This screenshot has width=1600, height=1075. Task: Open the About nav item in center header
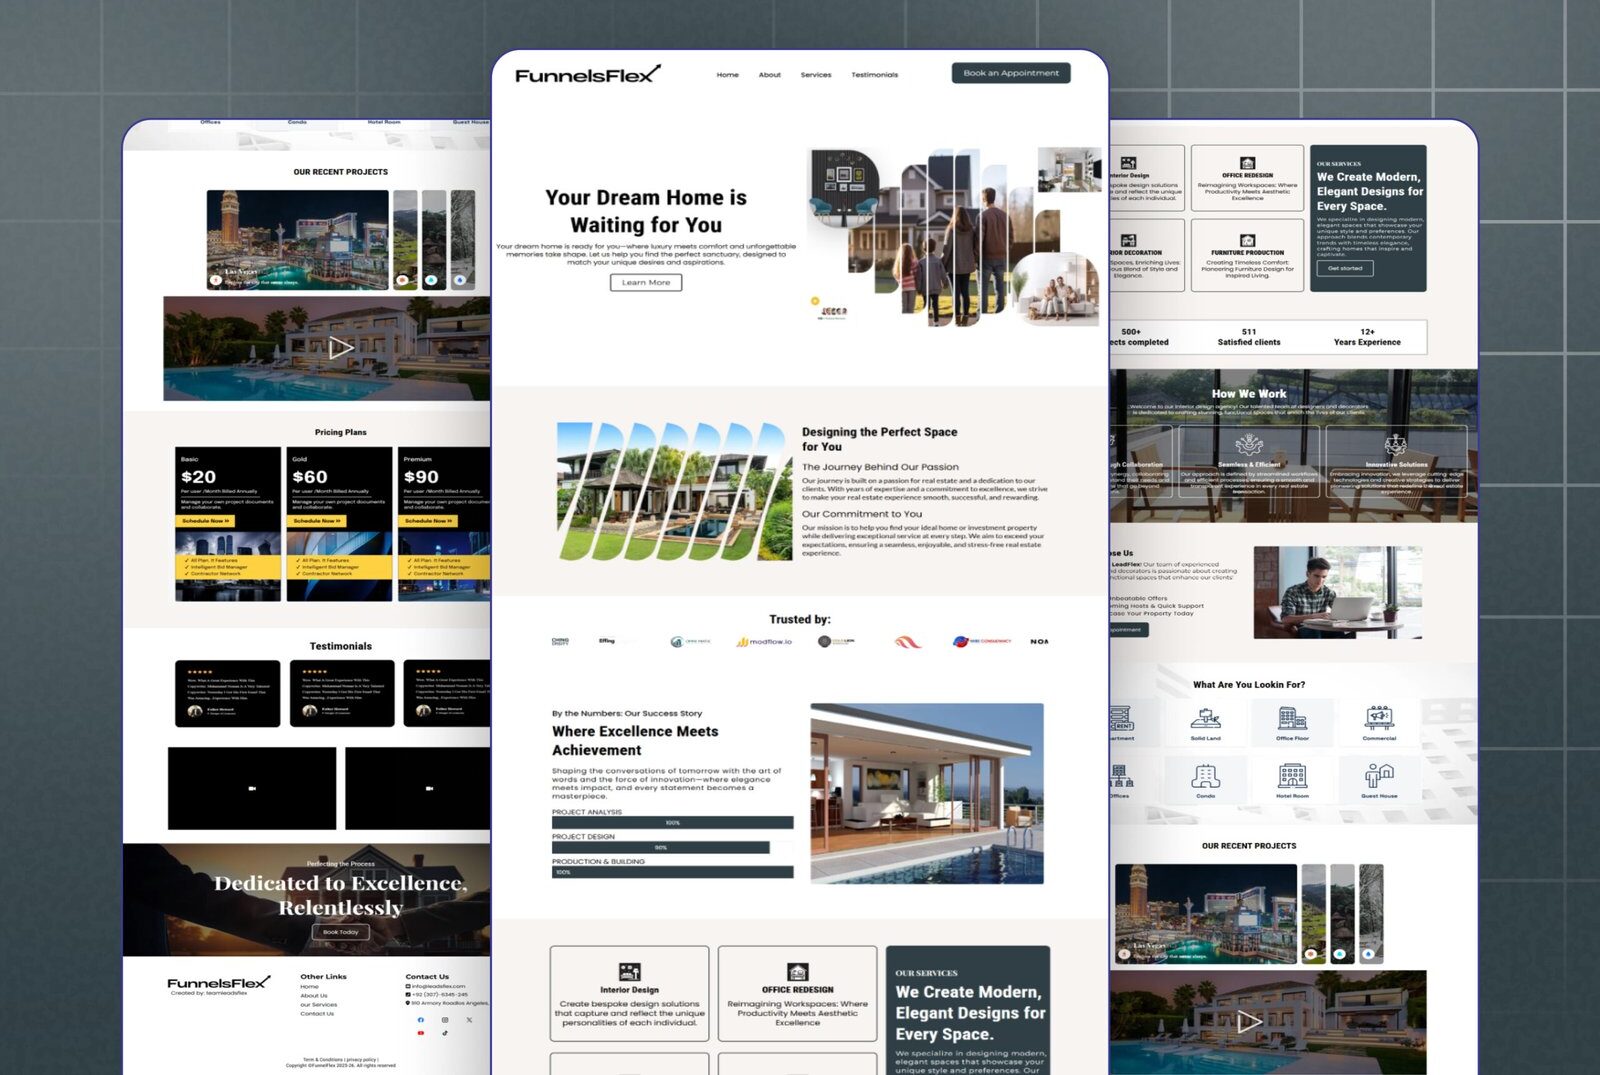point(770,75)
